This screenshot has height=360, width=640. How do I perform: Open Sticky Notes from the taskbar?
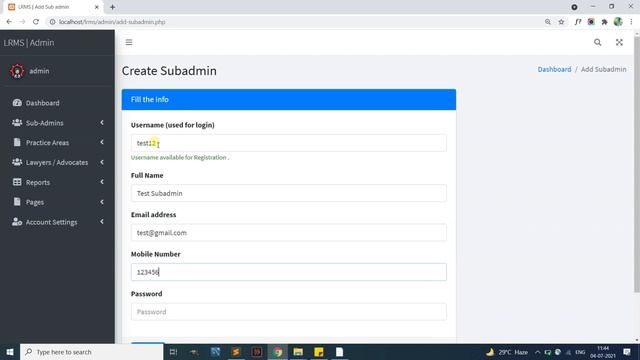point(319,352)
